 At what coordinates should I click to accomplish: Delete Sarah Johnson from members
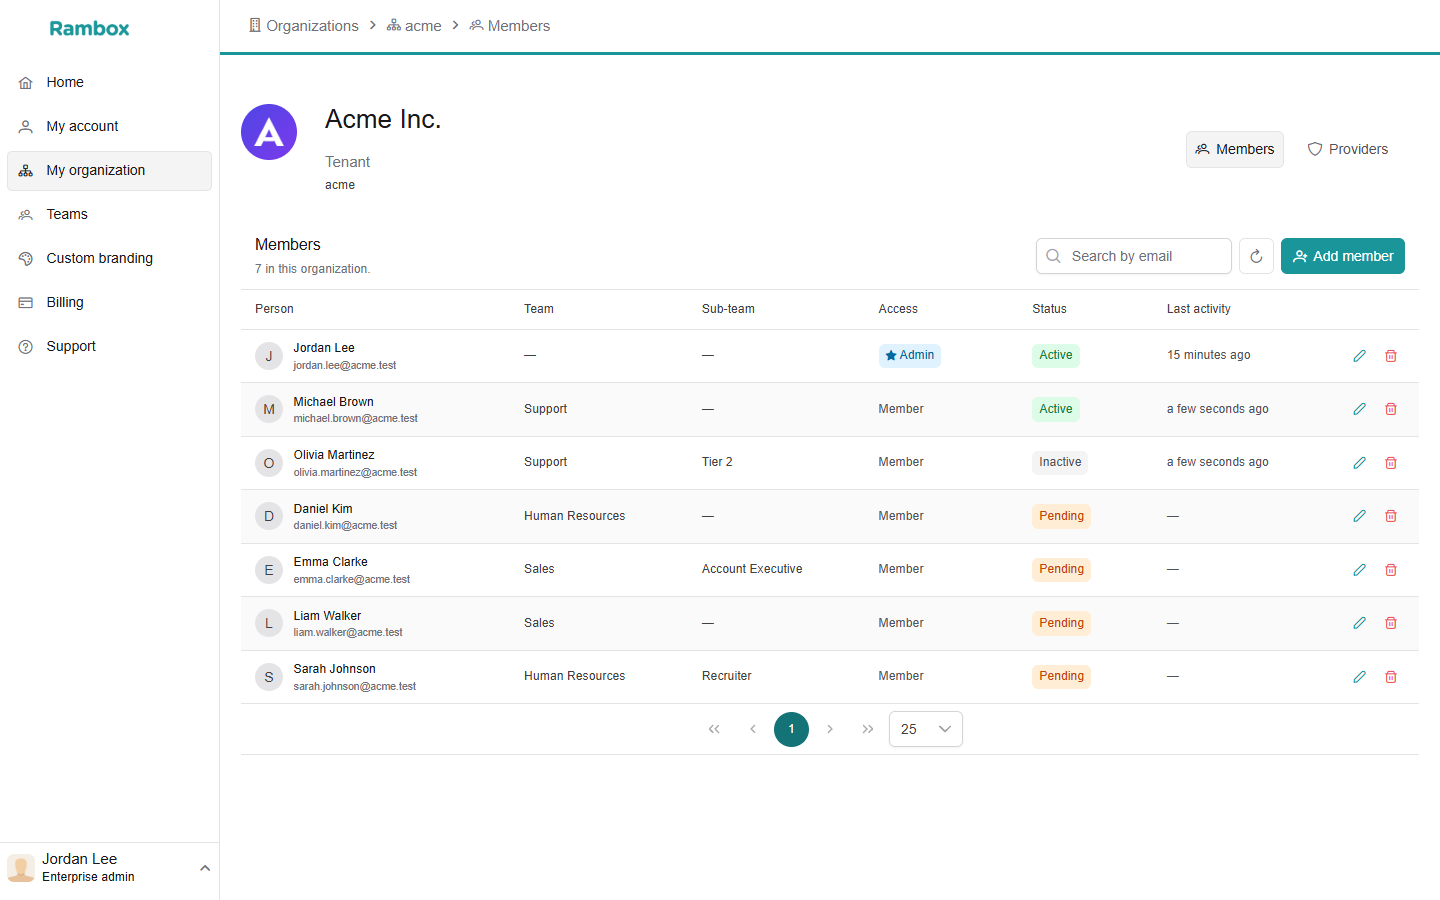1390,677
